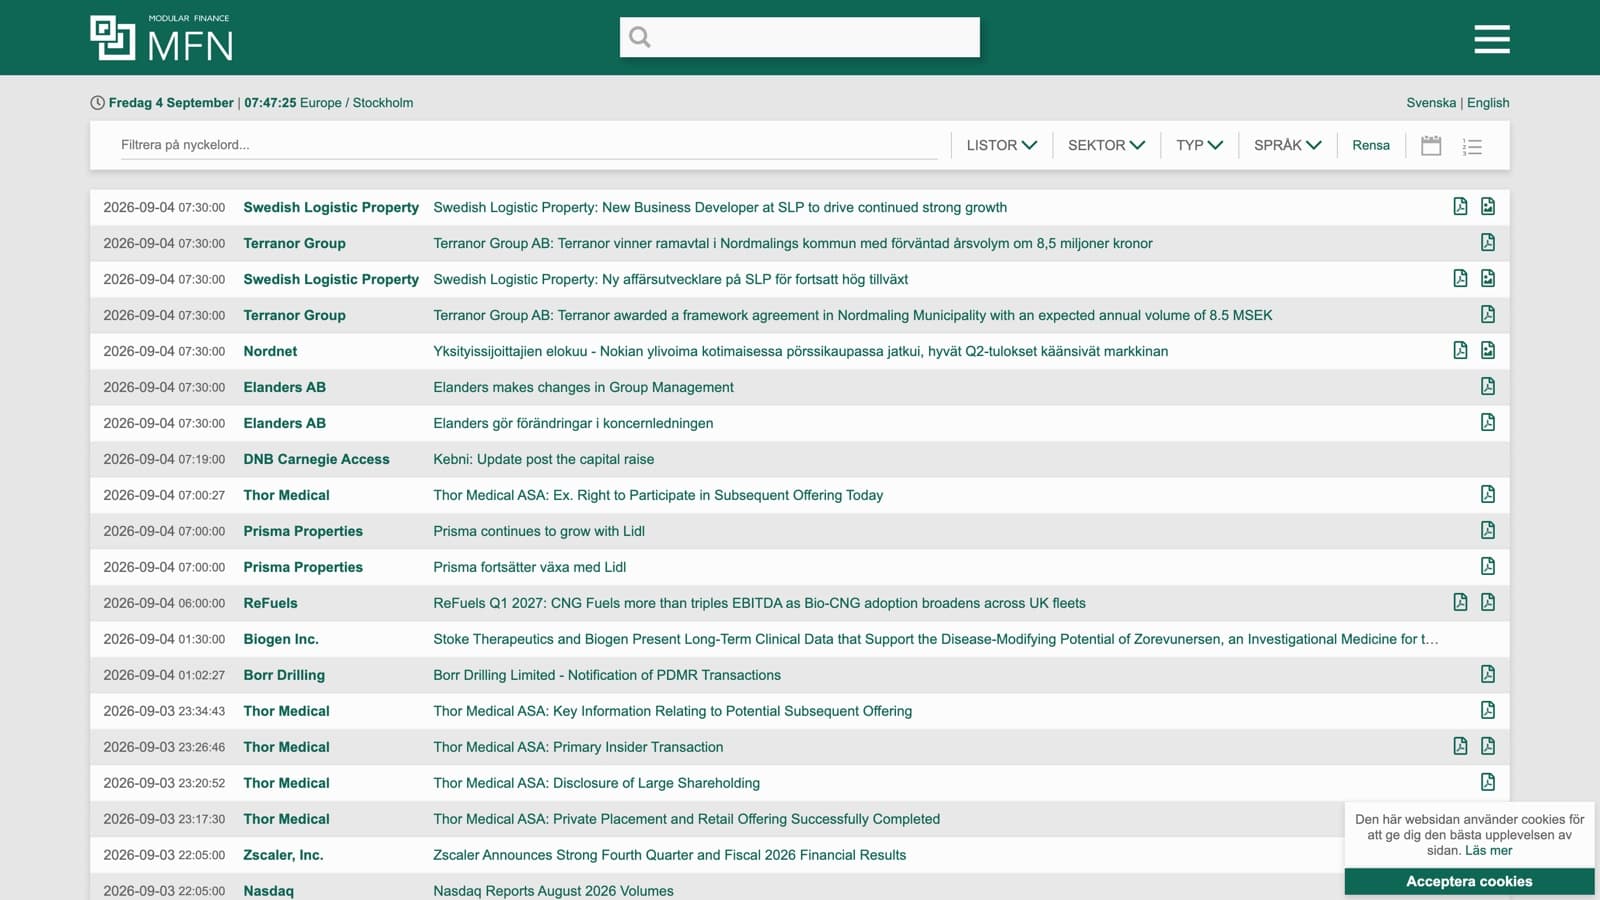This screenshot has height=900, width=1600.
Task: Open PDF for Thor Medical Key Information release
Action: (x=1488, y=710)
